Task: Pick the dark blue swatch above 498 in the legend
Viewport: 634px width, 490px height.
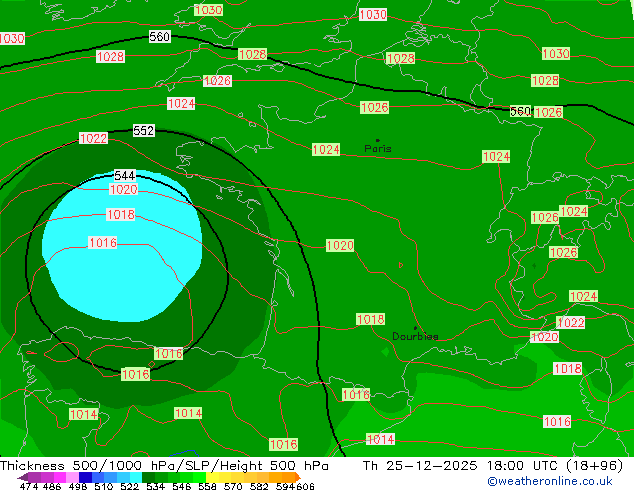Action: [85, 477]
